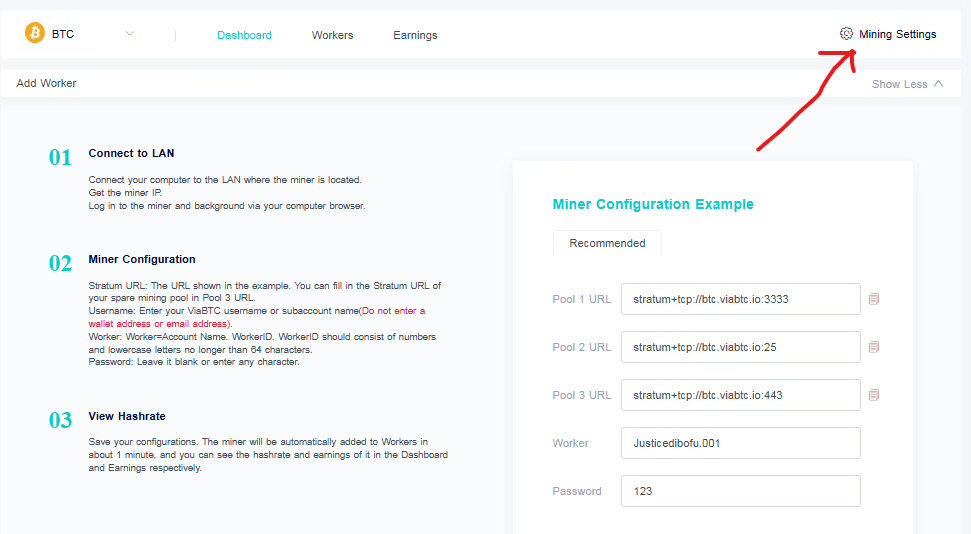Copy the Pool 2 URL
Screen dimensions: 971x534
[x=874, y=347]
